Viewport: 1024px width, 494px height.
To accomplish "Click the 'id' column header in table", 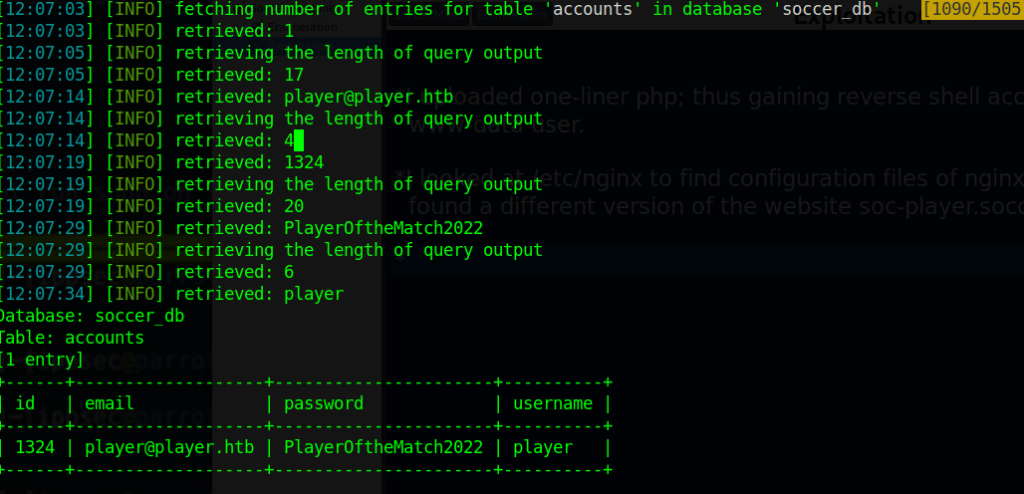I will pyautogui.click(x=25, y=403).
